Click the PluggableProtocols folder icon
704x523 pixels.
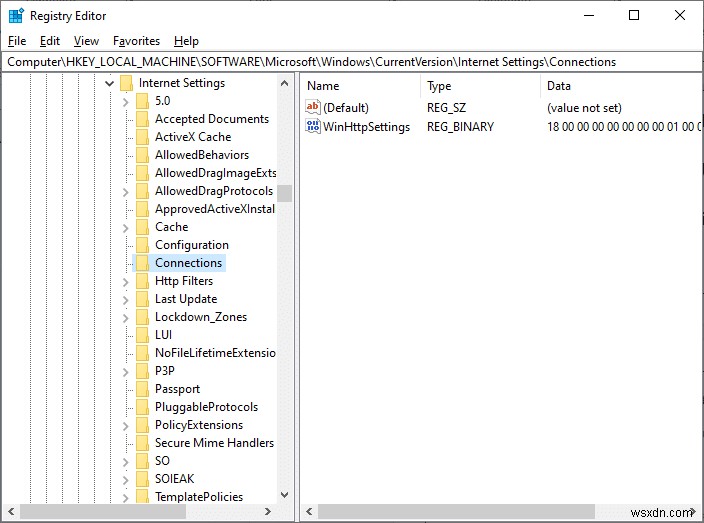143,407
